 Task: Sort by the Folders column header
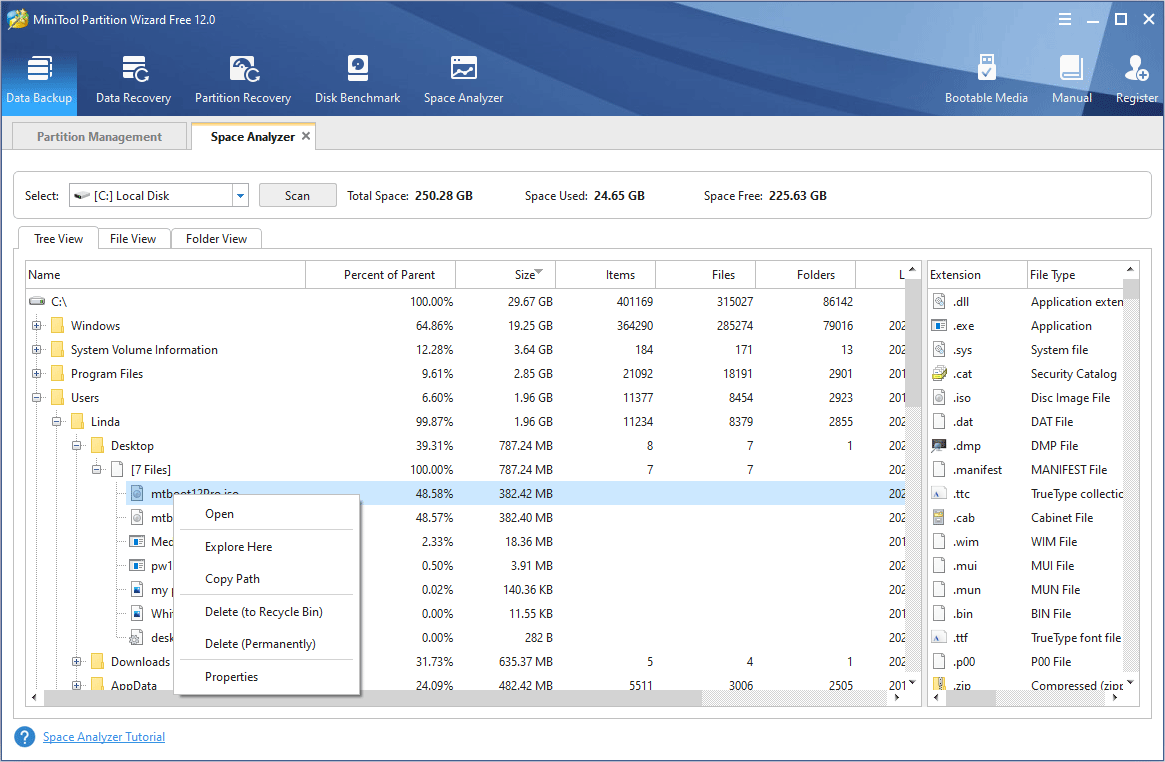point(805,275)
